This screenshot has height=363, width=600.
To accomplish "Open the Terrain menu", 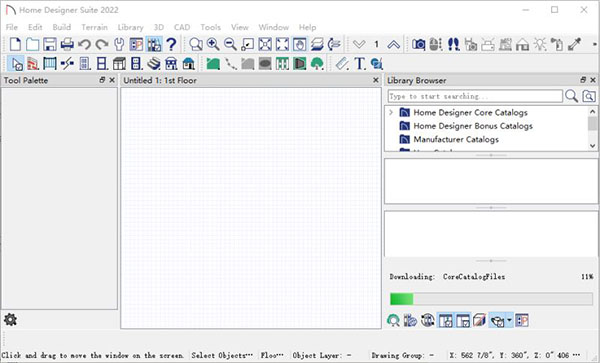I will pyautogui.click(x=94, y=27).
